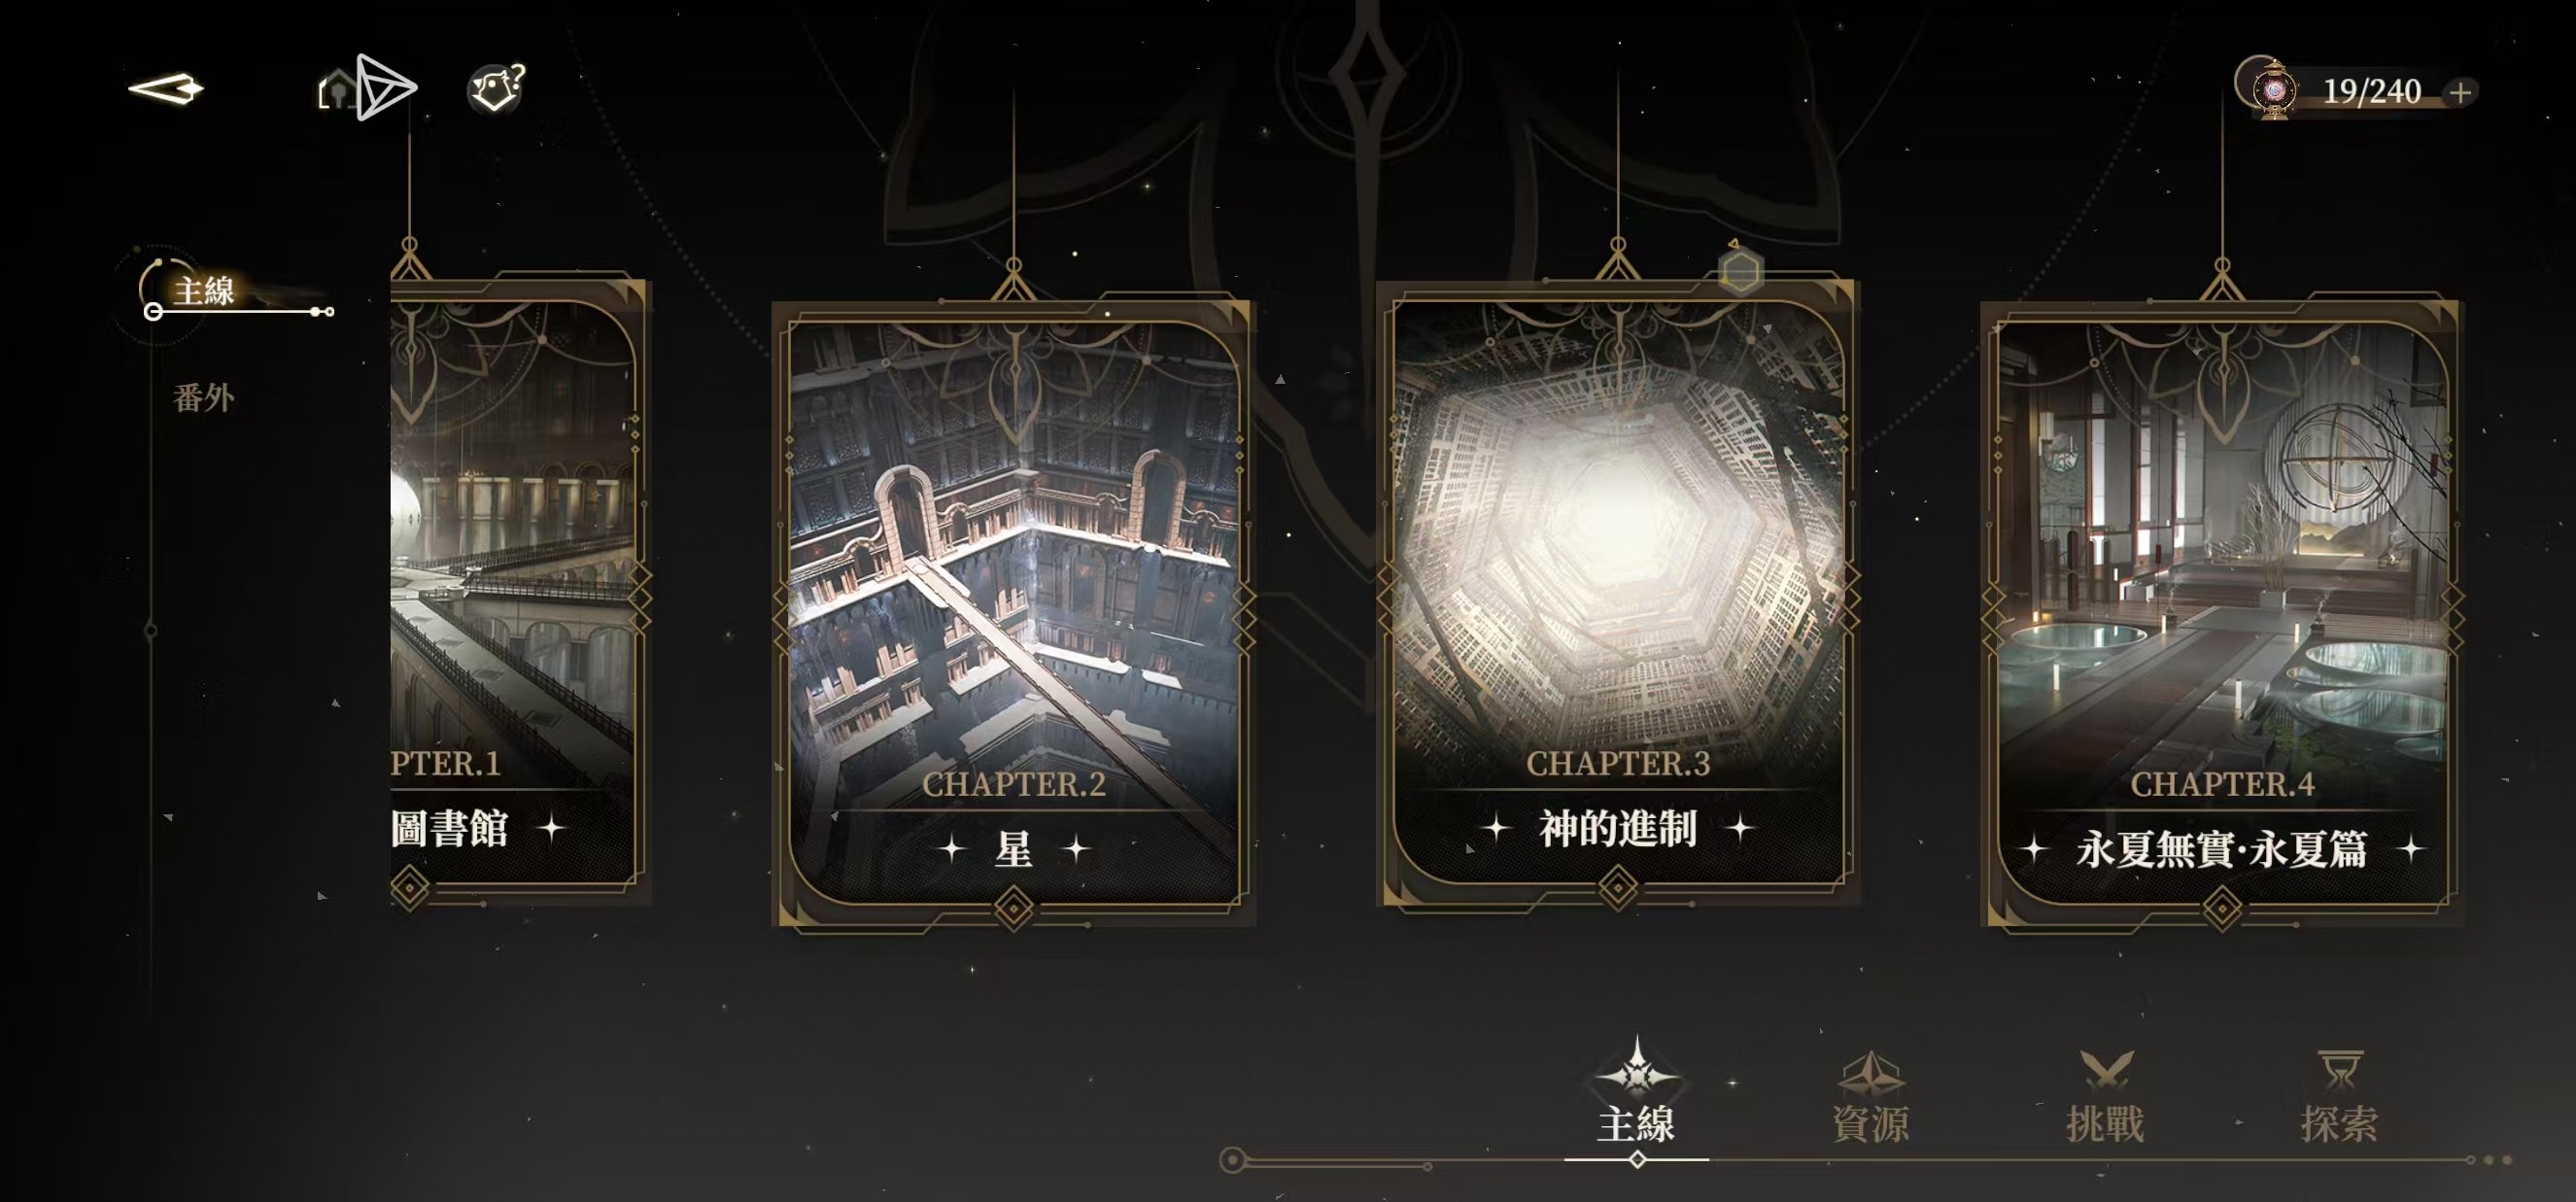This screenshot has width=2576, height=1202.
Task: Open Chapter 3 神的進制 card
Action: pos(1618,593)
